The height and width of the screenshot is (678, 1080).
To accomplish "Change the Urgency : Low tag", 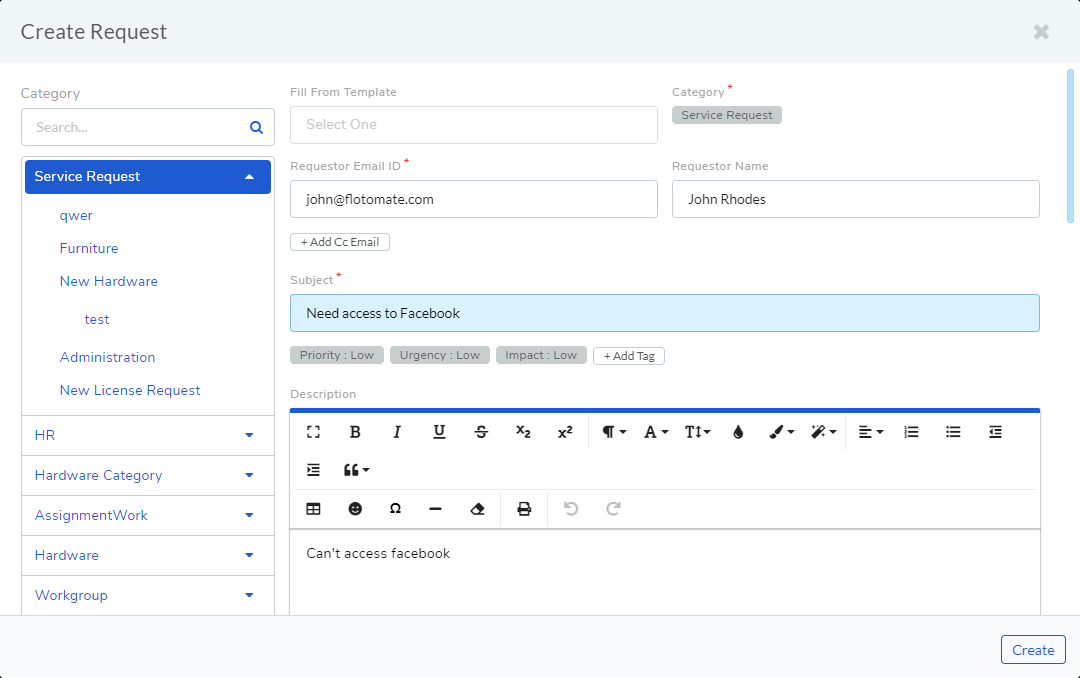I will click(439, 355).
